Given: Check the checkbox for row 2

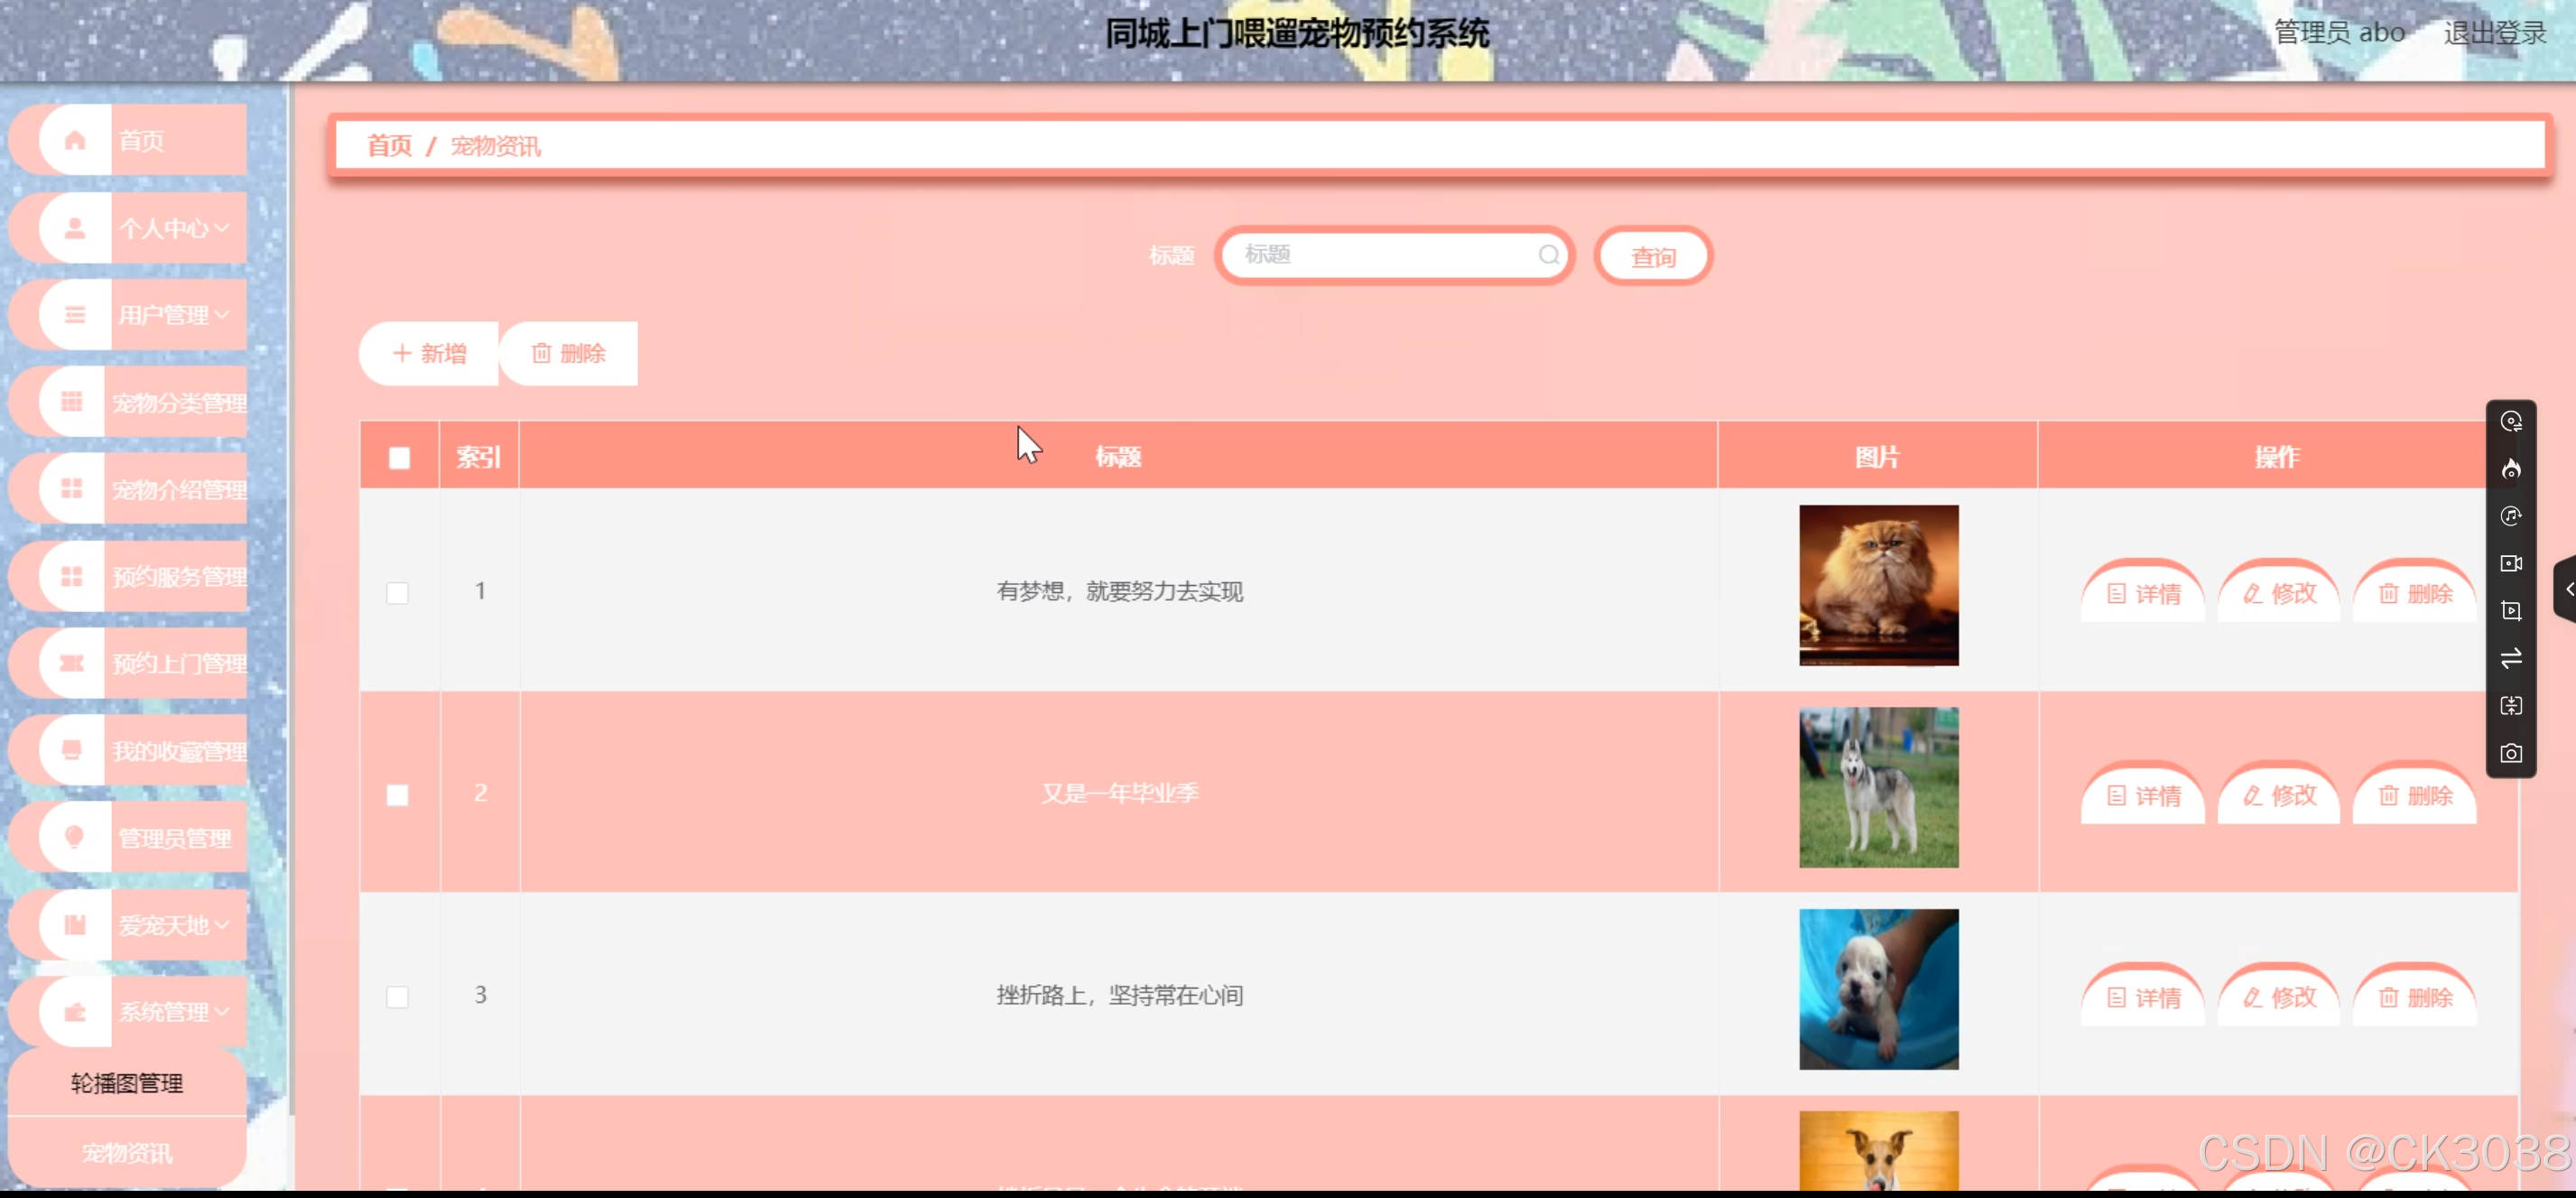Looking at the screenshot, I should pyautogui.click(x=397, y=795).
